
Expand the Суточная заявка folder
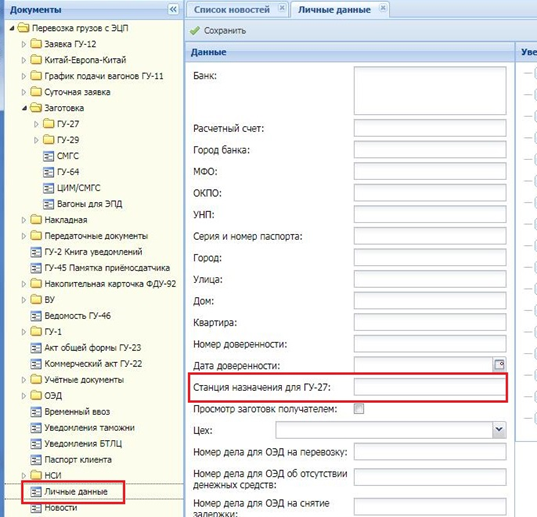pyautogui.click(x=24, y=92)
